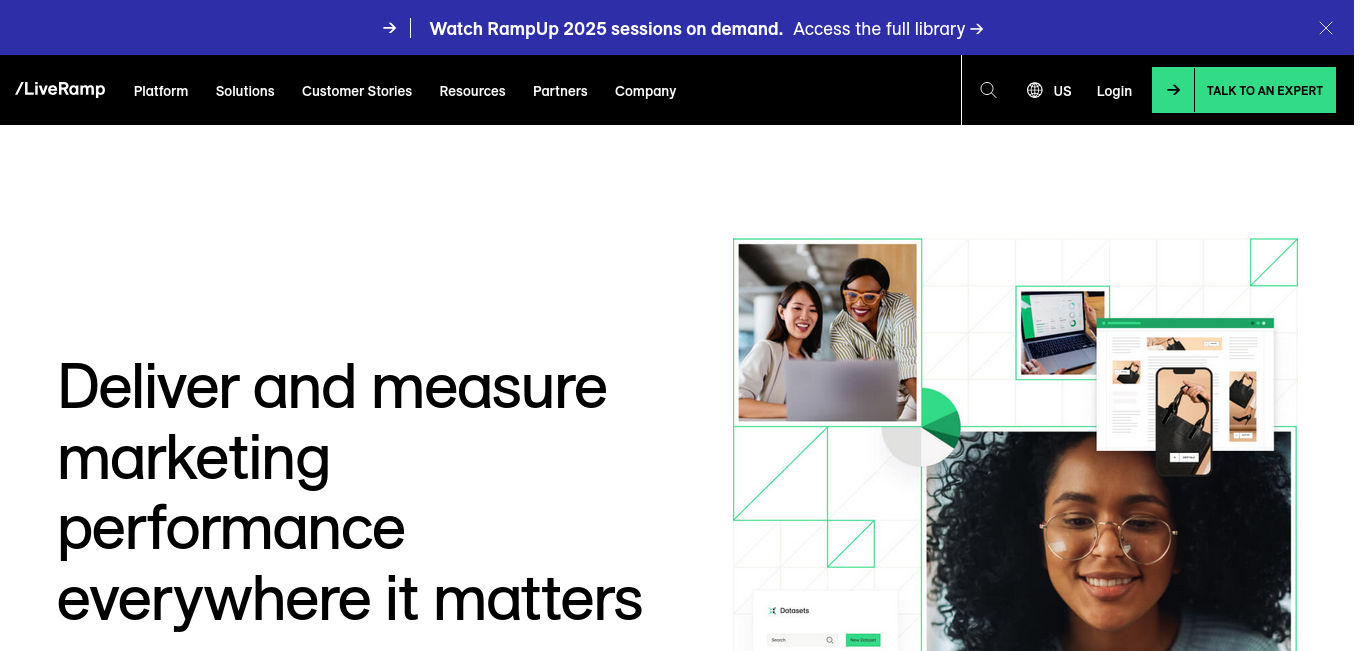Click the phone showing handbag product image
The width and height of the screenshot is (1366, 651).
[x=1184, y=421]
